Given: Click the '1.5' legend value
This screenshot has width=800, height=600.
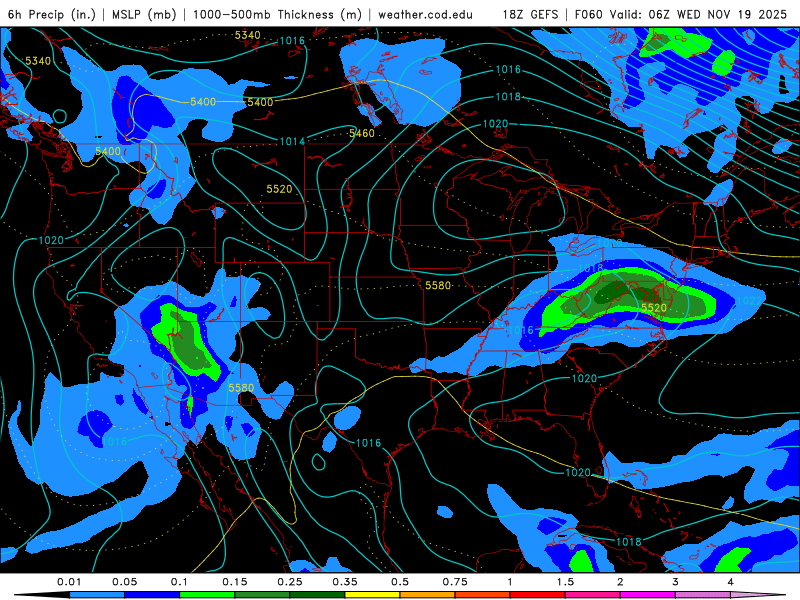Looking at the screenshot, I should [565, 582].
